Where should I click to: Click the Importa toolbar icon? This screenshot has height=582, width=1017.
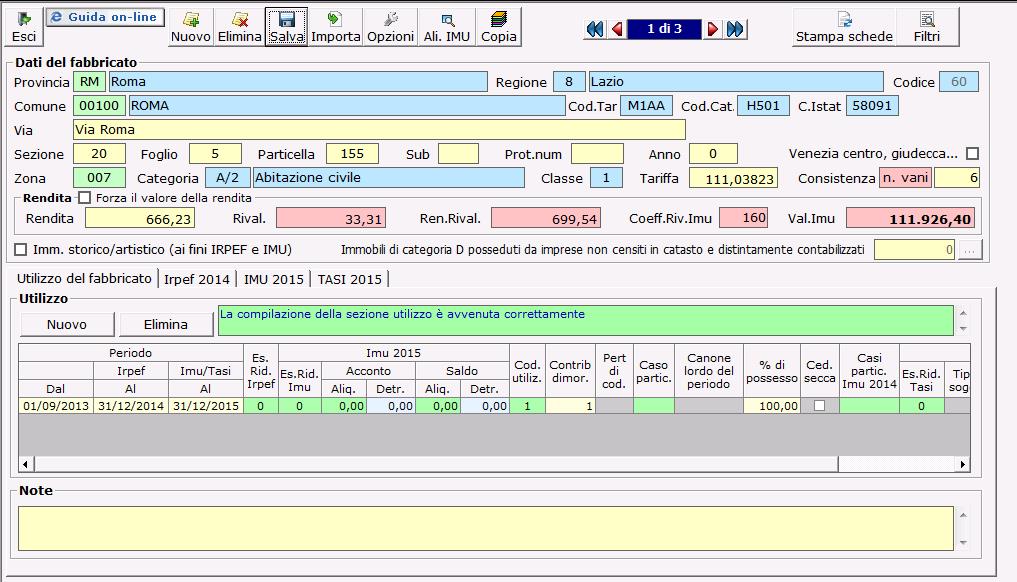(x=335, y=27)
